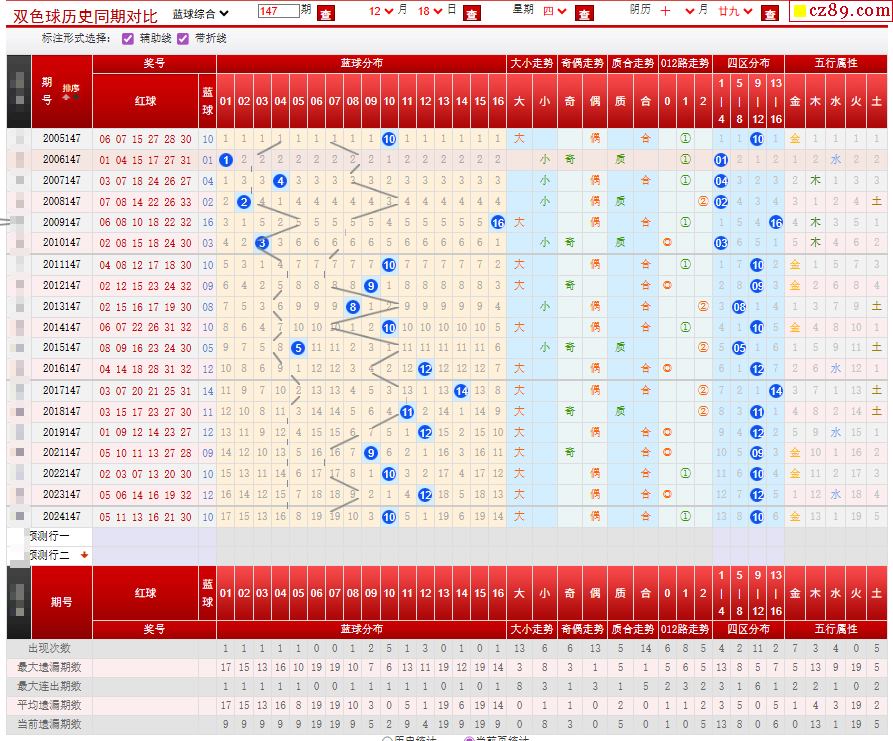Click blue ball 2 in row 2008147
The width and height of the screenshot is (893, 741).
(x=244, y=202)
